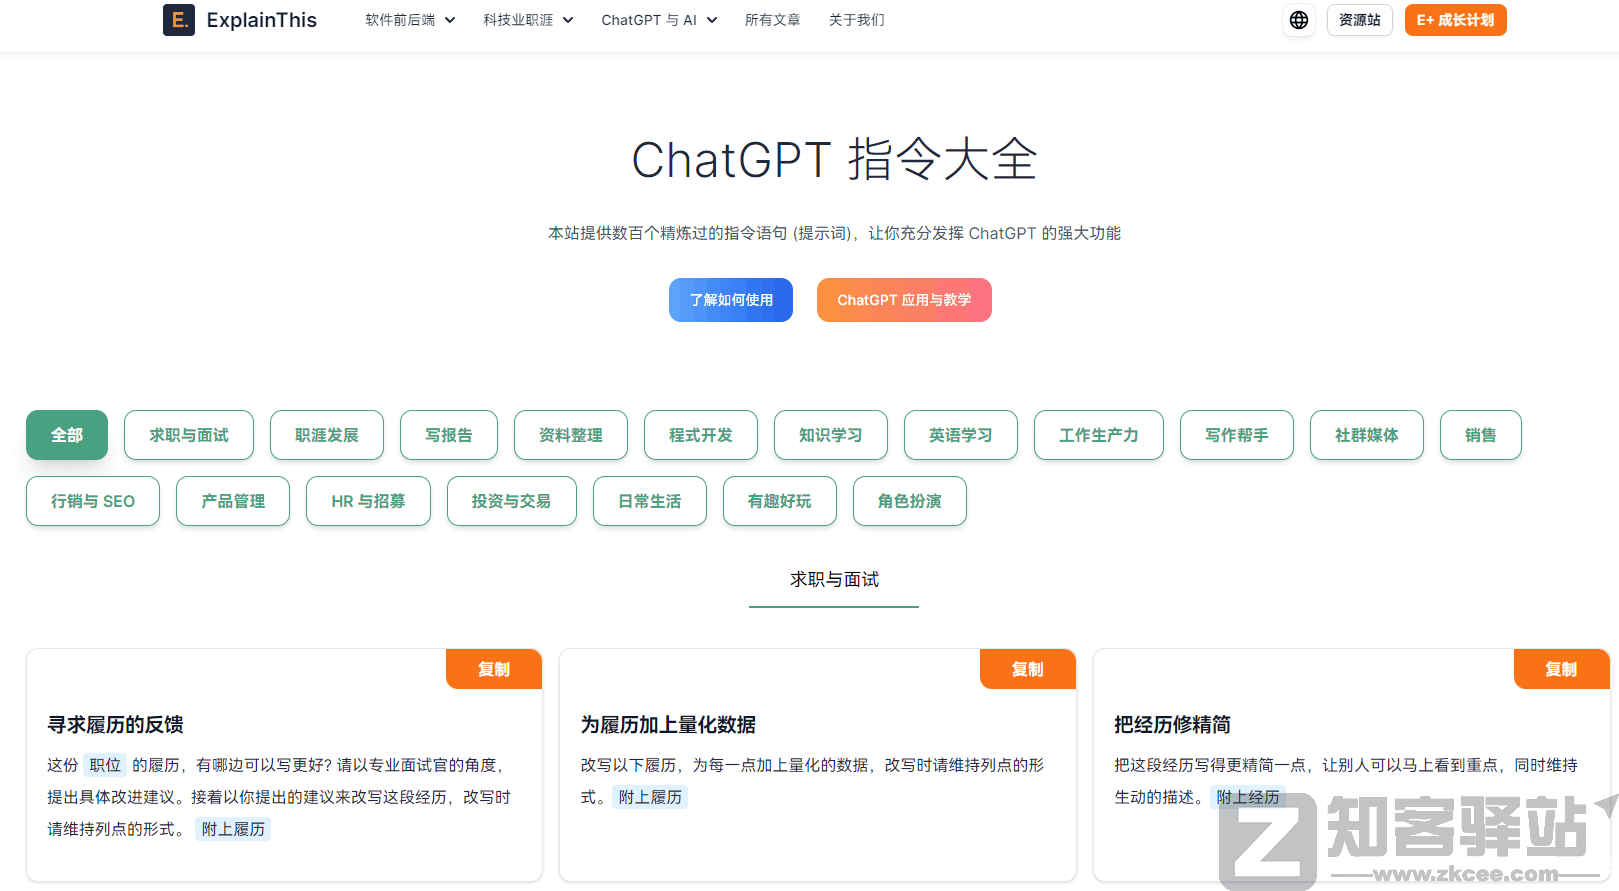Choose the 英语学习 category

(x=961, y=435)
